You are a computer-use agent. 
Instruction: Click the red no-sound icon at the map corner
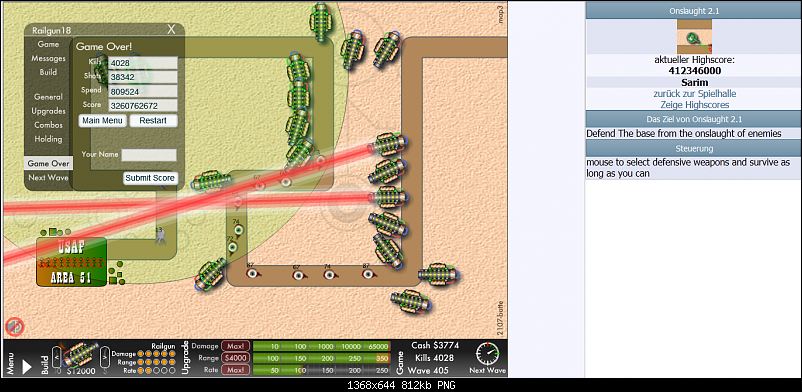[x=14, y=326]
